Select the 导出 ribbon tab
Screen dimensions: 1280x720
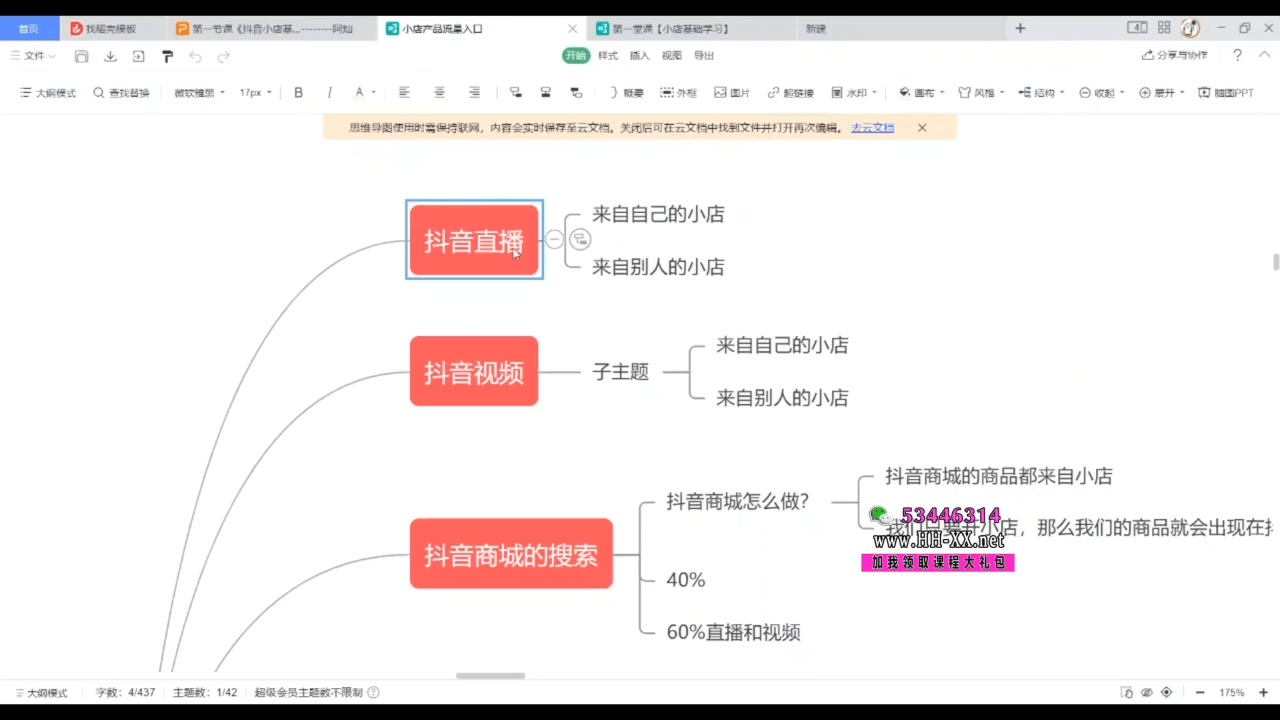(x=704, y=56)
